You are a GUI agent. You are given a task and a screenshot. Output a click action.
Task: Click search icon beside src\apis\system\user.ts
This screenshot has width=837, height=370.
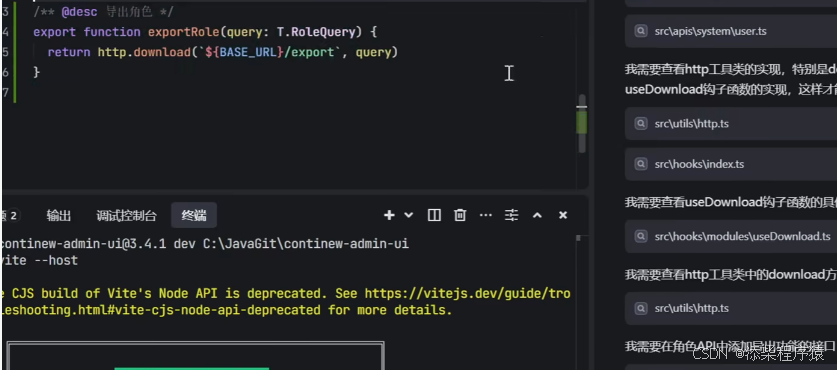(641, 31)
